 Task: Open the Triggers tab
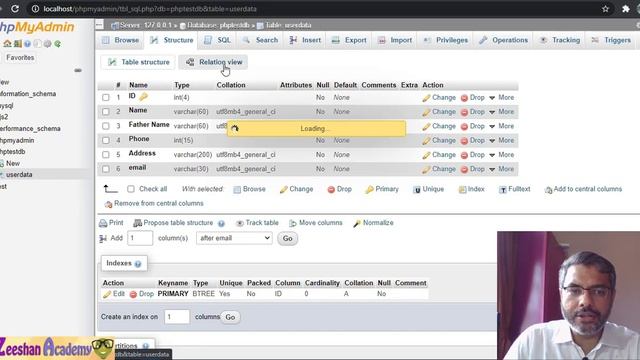click(x=611, y=40)
